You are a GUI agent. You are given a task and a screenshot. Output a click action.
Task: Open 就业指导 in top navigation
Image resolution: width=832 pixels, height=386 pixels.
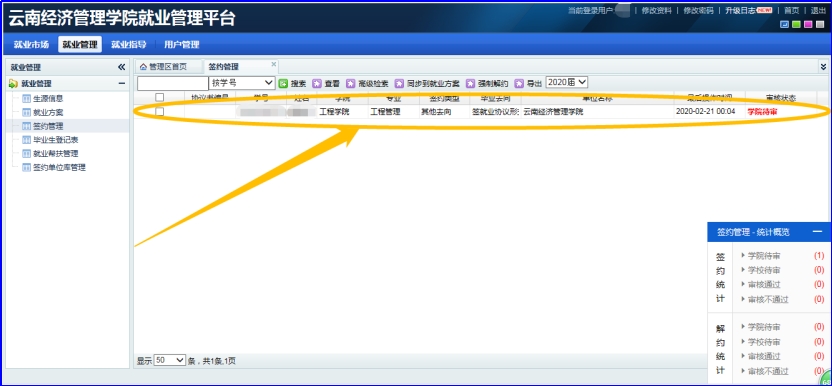pos(128,45)
